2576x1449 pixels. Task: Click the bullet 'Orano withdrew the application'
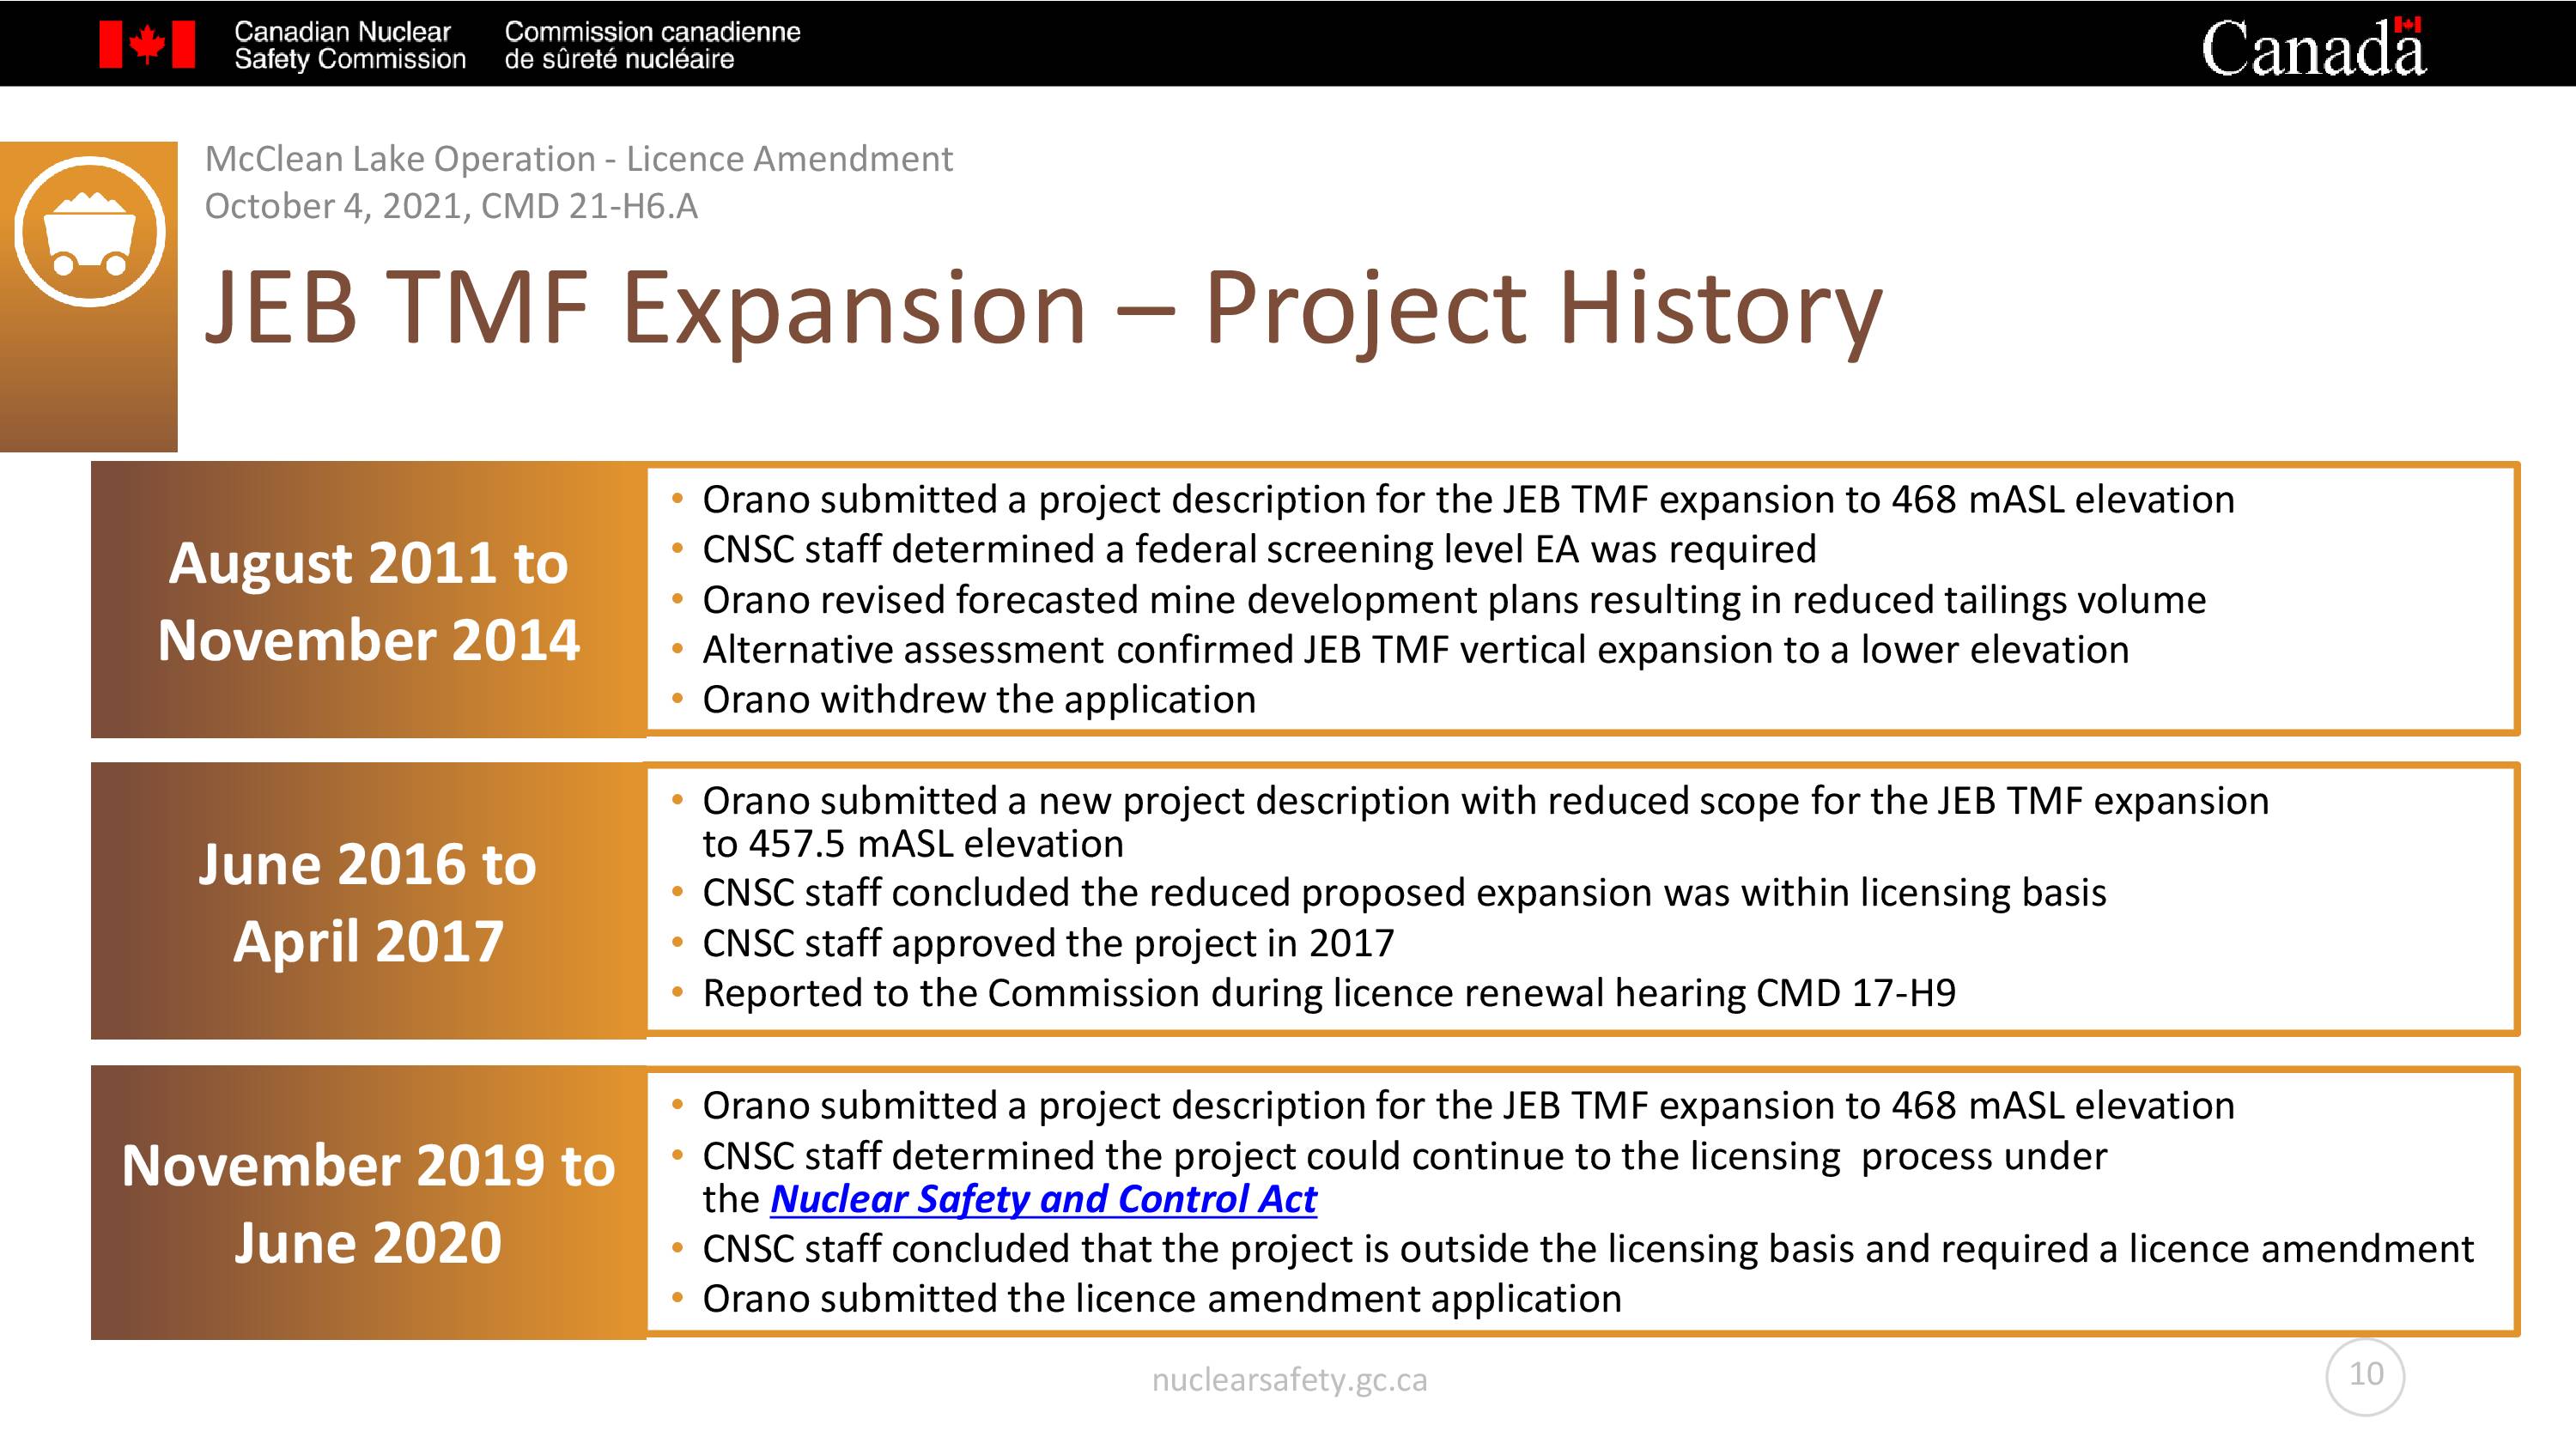click(979, 700)
